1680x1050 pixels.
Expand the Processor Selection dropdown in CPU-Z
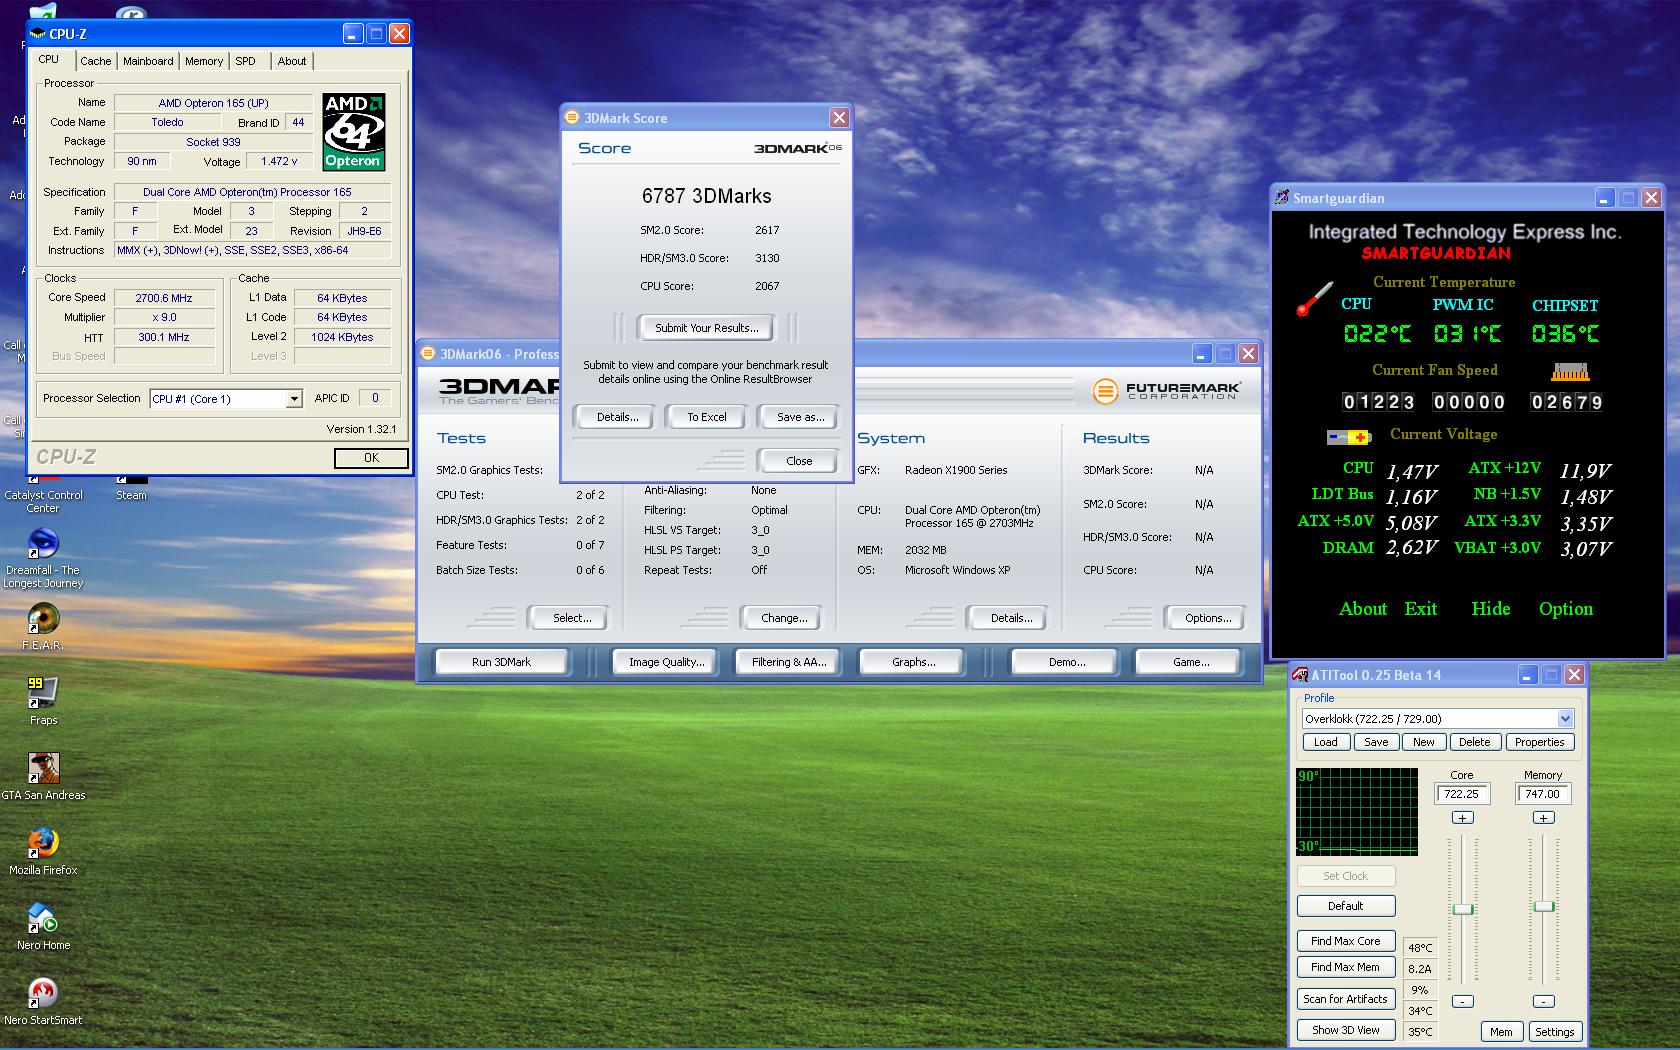coord(294,399)
